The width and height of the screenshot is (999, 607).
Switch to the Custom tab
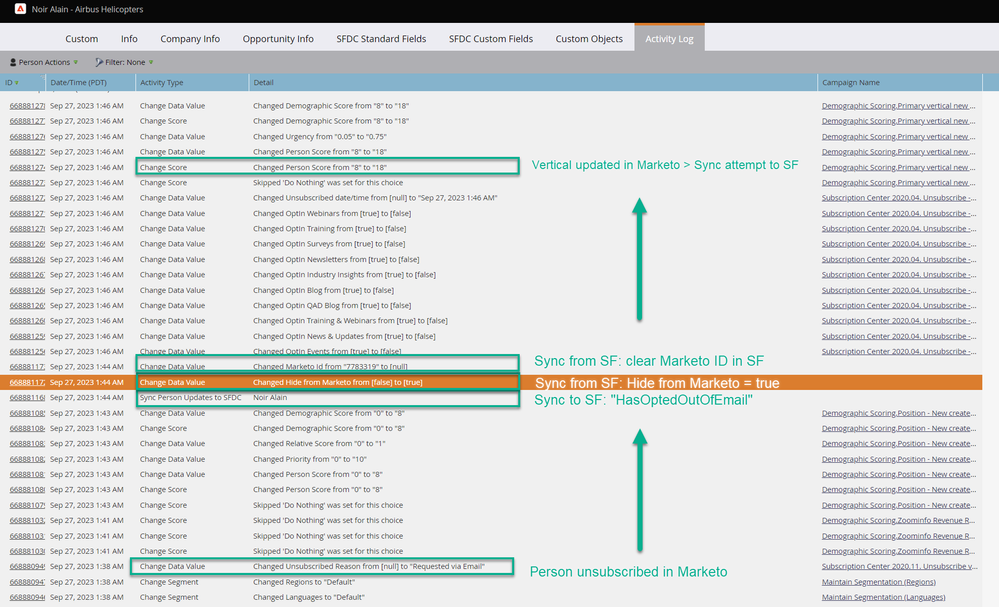(82, 39)
